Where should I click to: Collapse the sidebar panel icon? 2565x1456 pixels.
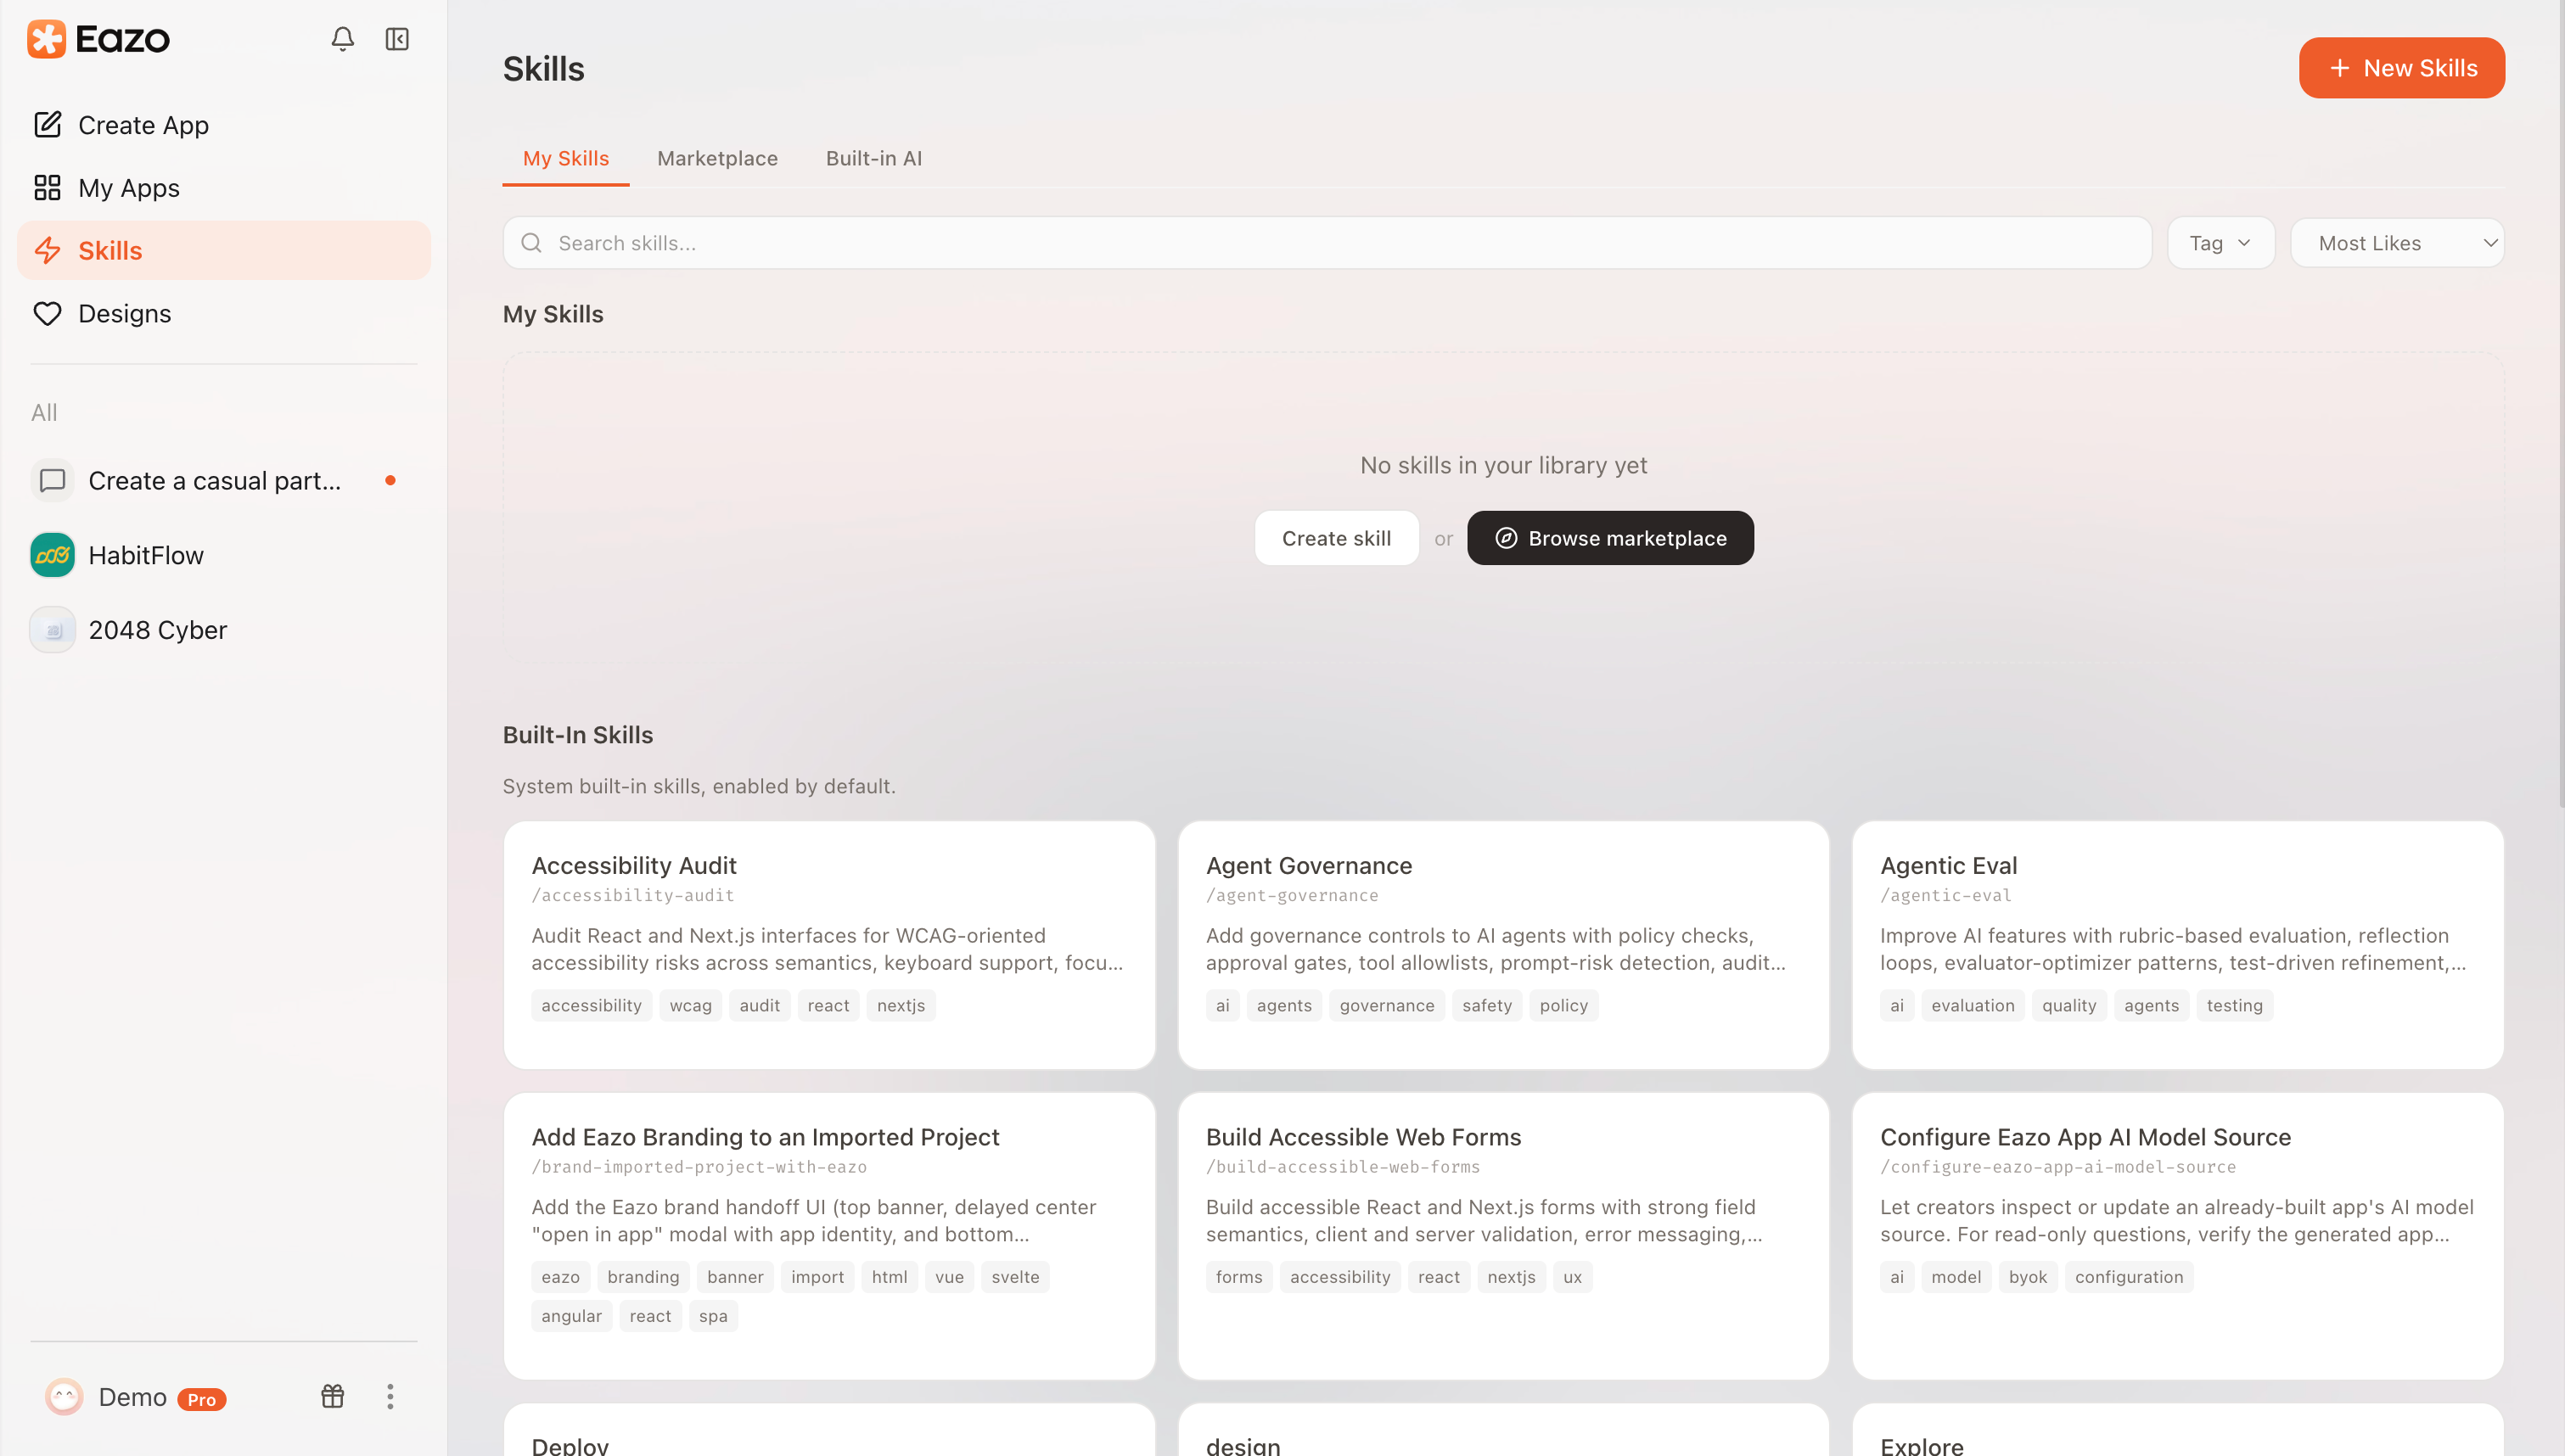tap(397, 39)
